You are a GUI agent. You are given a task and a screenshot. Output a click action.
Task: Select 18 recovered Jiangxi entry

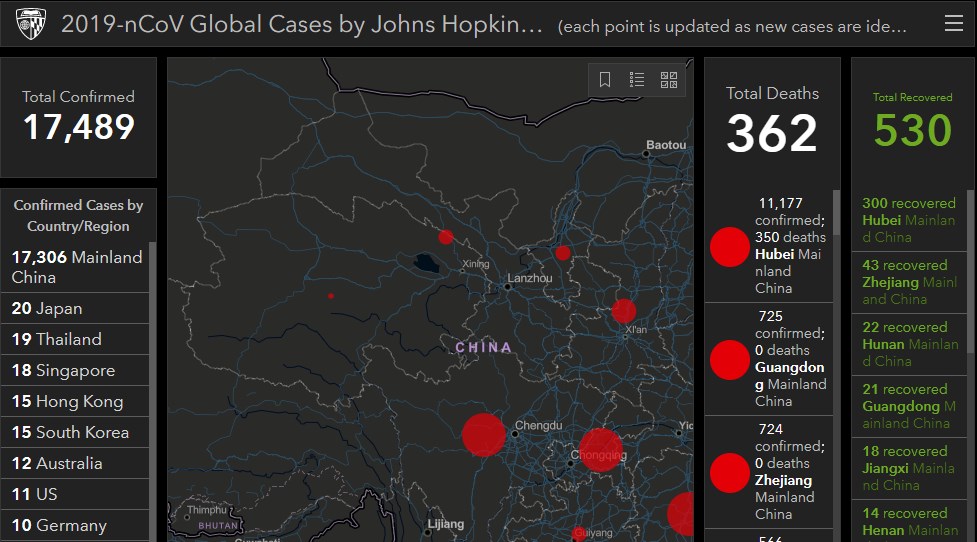click(909, 468)
